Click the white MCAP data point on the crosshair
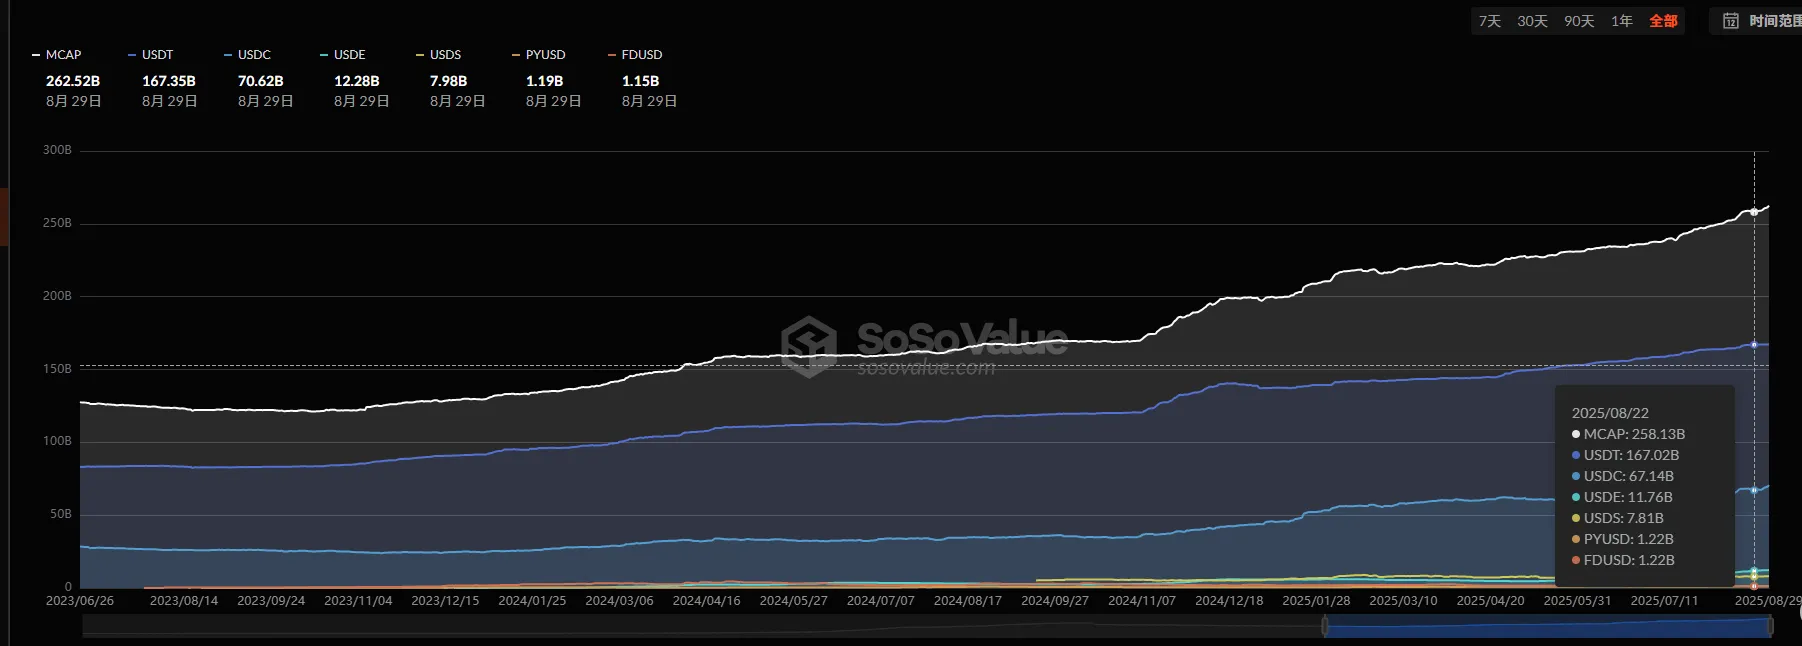1802x646 pixels. [1754, 212]
